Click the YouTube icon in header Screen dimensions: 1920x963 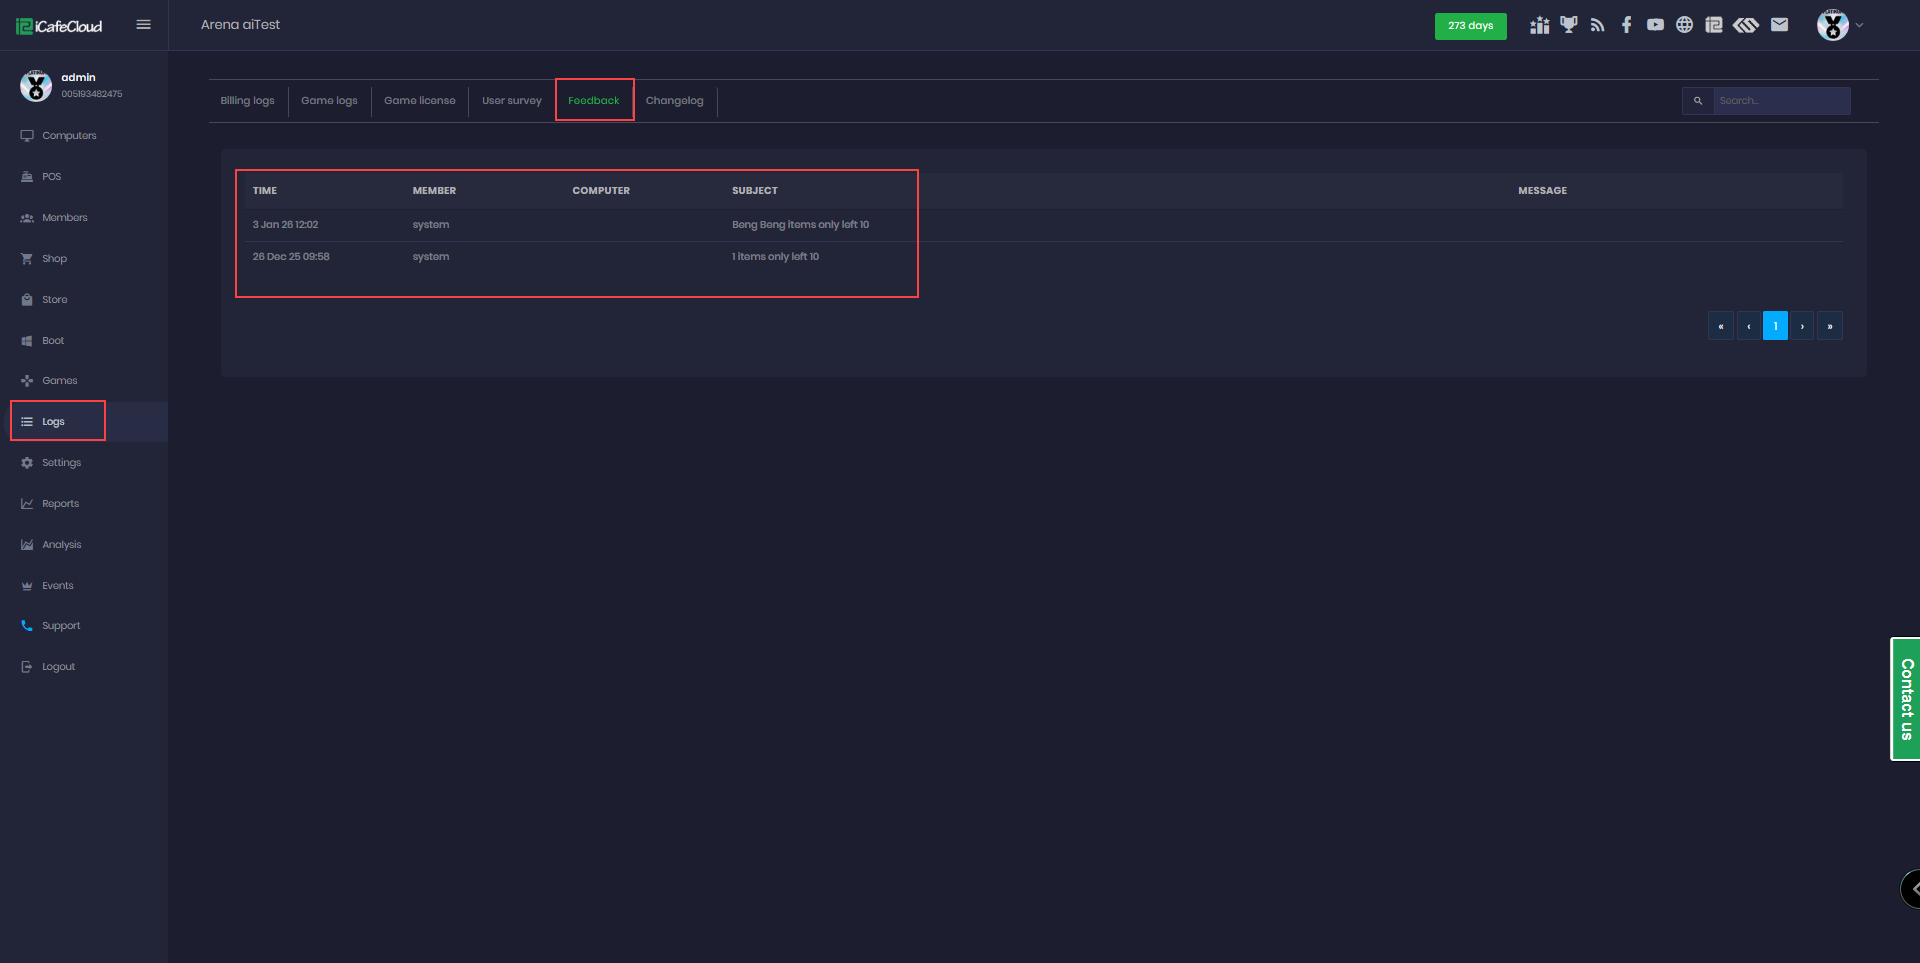point(1655,25)
